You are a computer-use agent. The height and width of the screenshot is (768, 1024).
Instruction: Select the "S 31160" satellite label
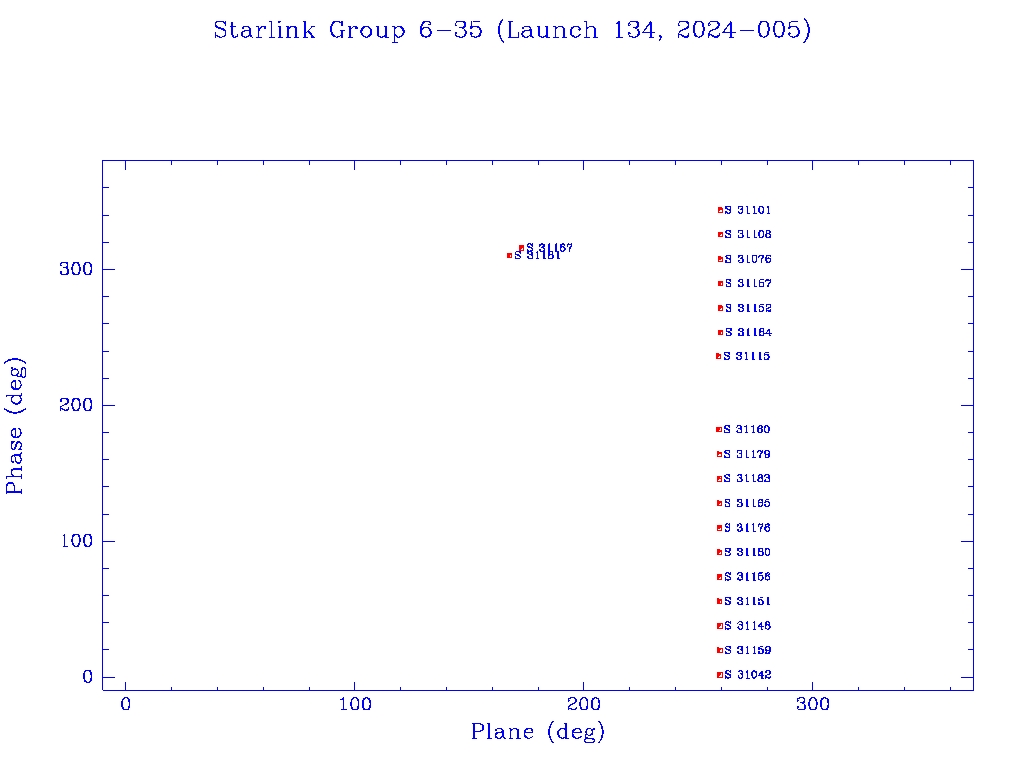click(x=746, y=430)
